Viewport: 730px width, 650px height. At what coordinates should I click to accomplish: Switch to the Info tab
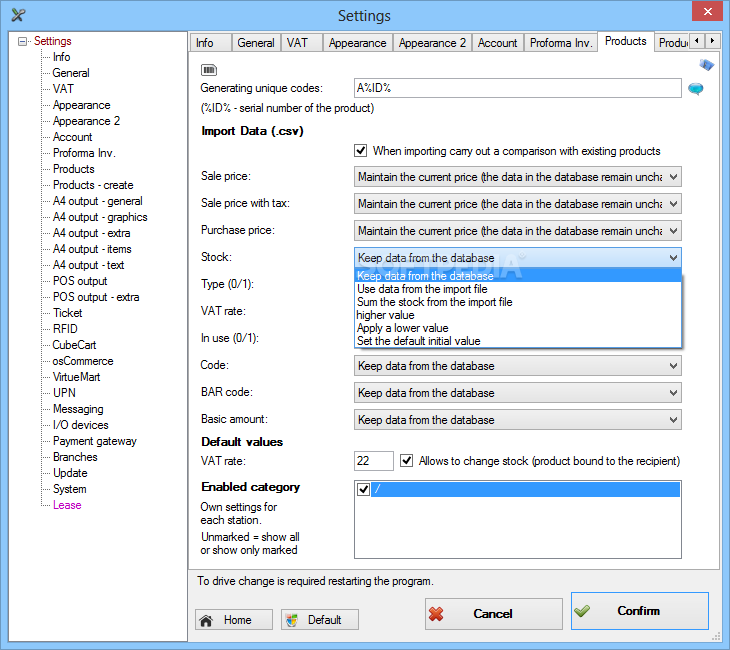pyautogui.click(x=210, y=43)
